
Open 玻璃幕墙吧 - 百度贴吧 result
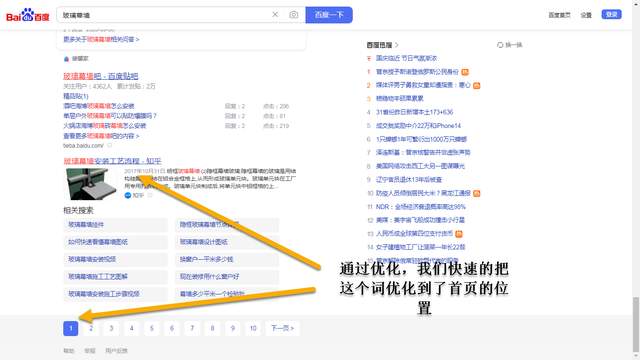[x=100, y=76]
